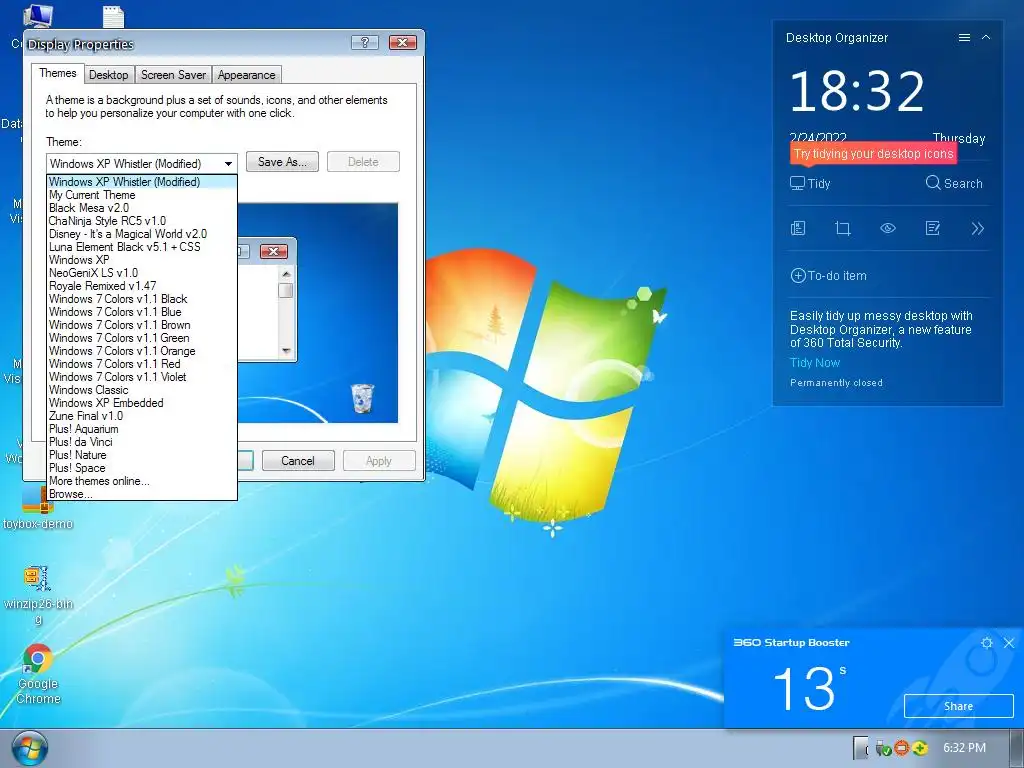The image size is (1024, 768).
Task: Click the taskbar clock showing 6:32 PM
Action: (x=965, y=748)
